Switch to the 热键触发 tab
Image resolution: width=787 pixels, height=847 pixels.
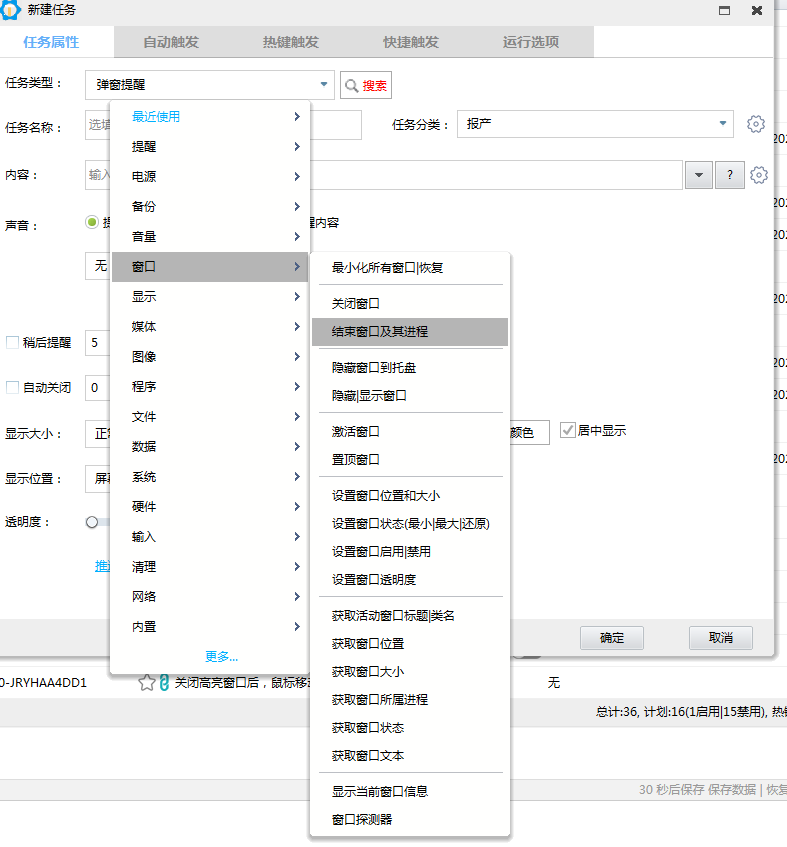pyautogui.click(x=291, y=42)
